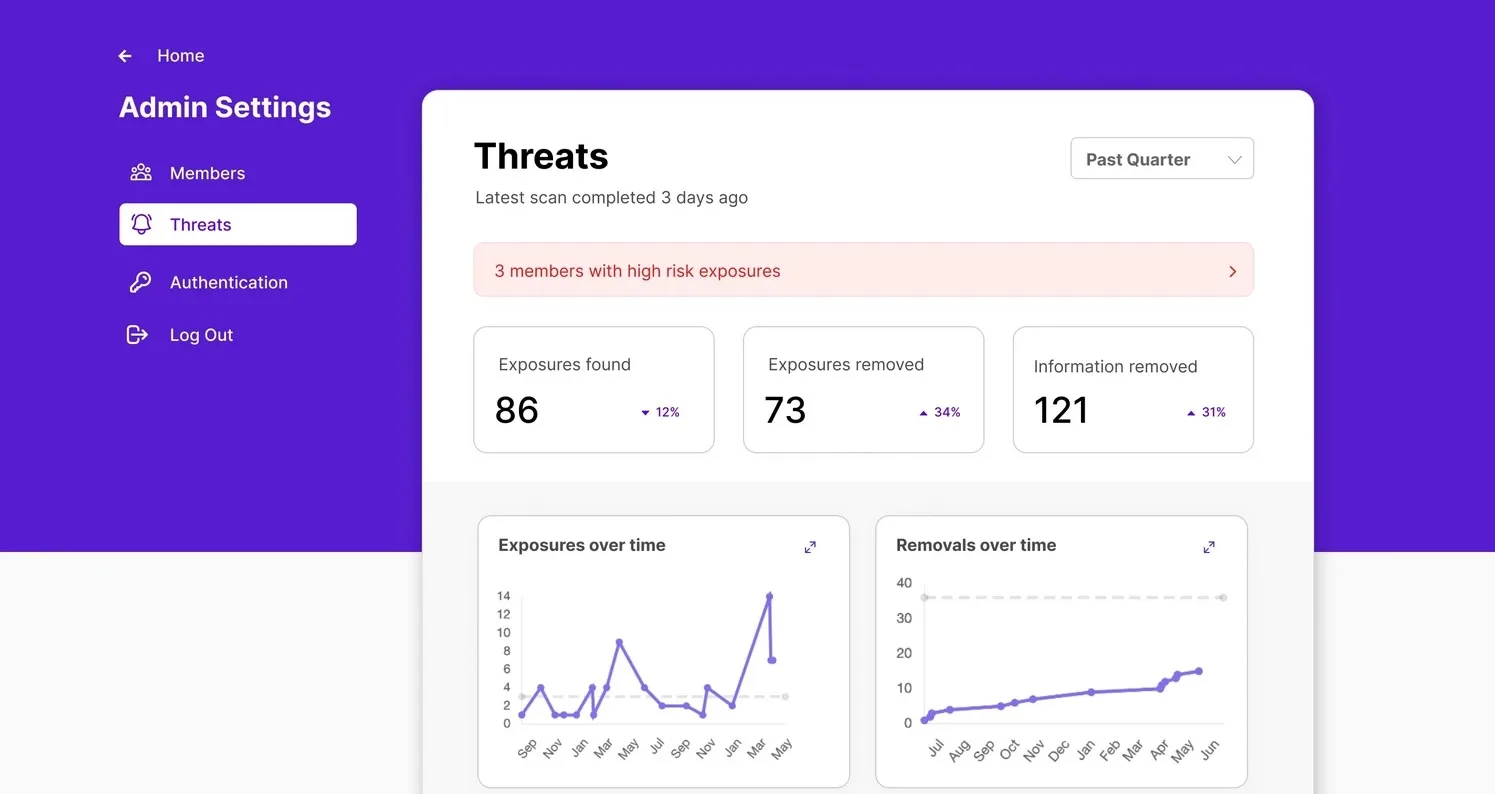
Task: Click the March peak on Exposures chart
Action: click(767, 596)
